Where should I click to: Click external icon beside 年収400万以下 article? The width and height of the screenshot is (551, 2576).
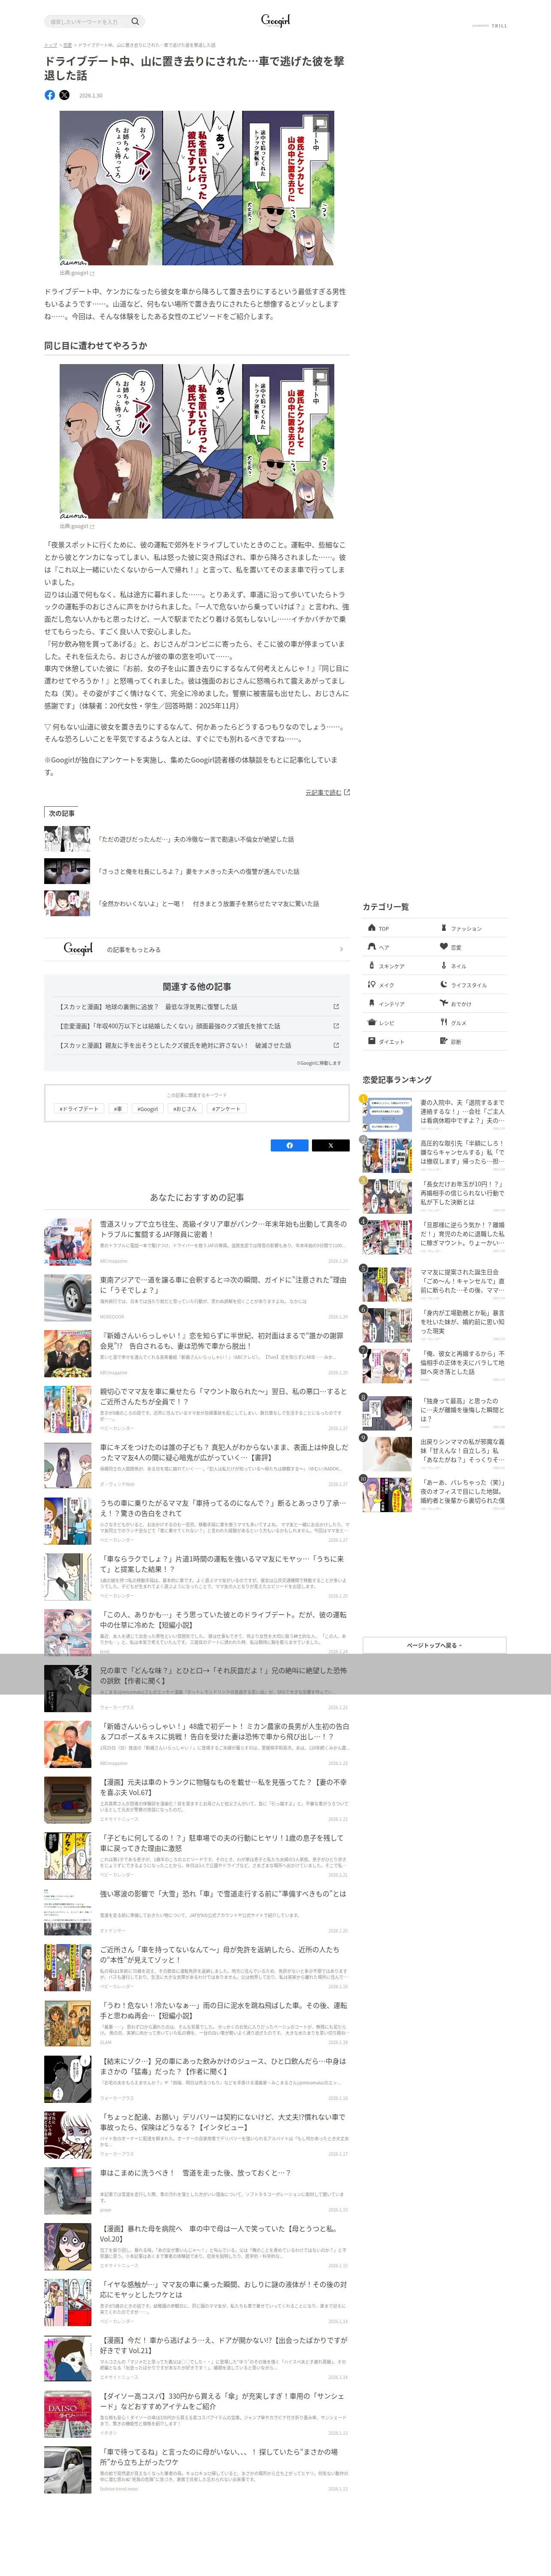click(x=336, y=1026)
